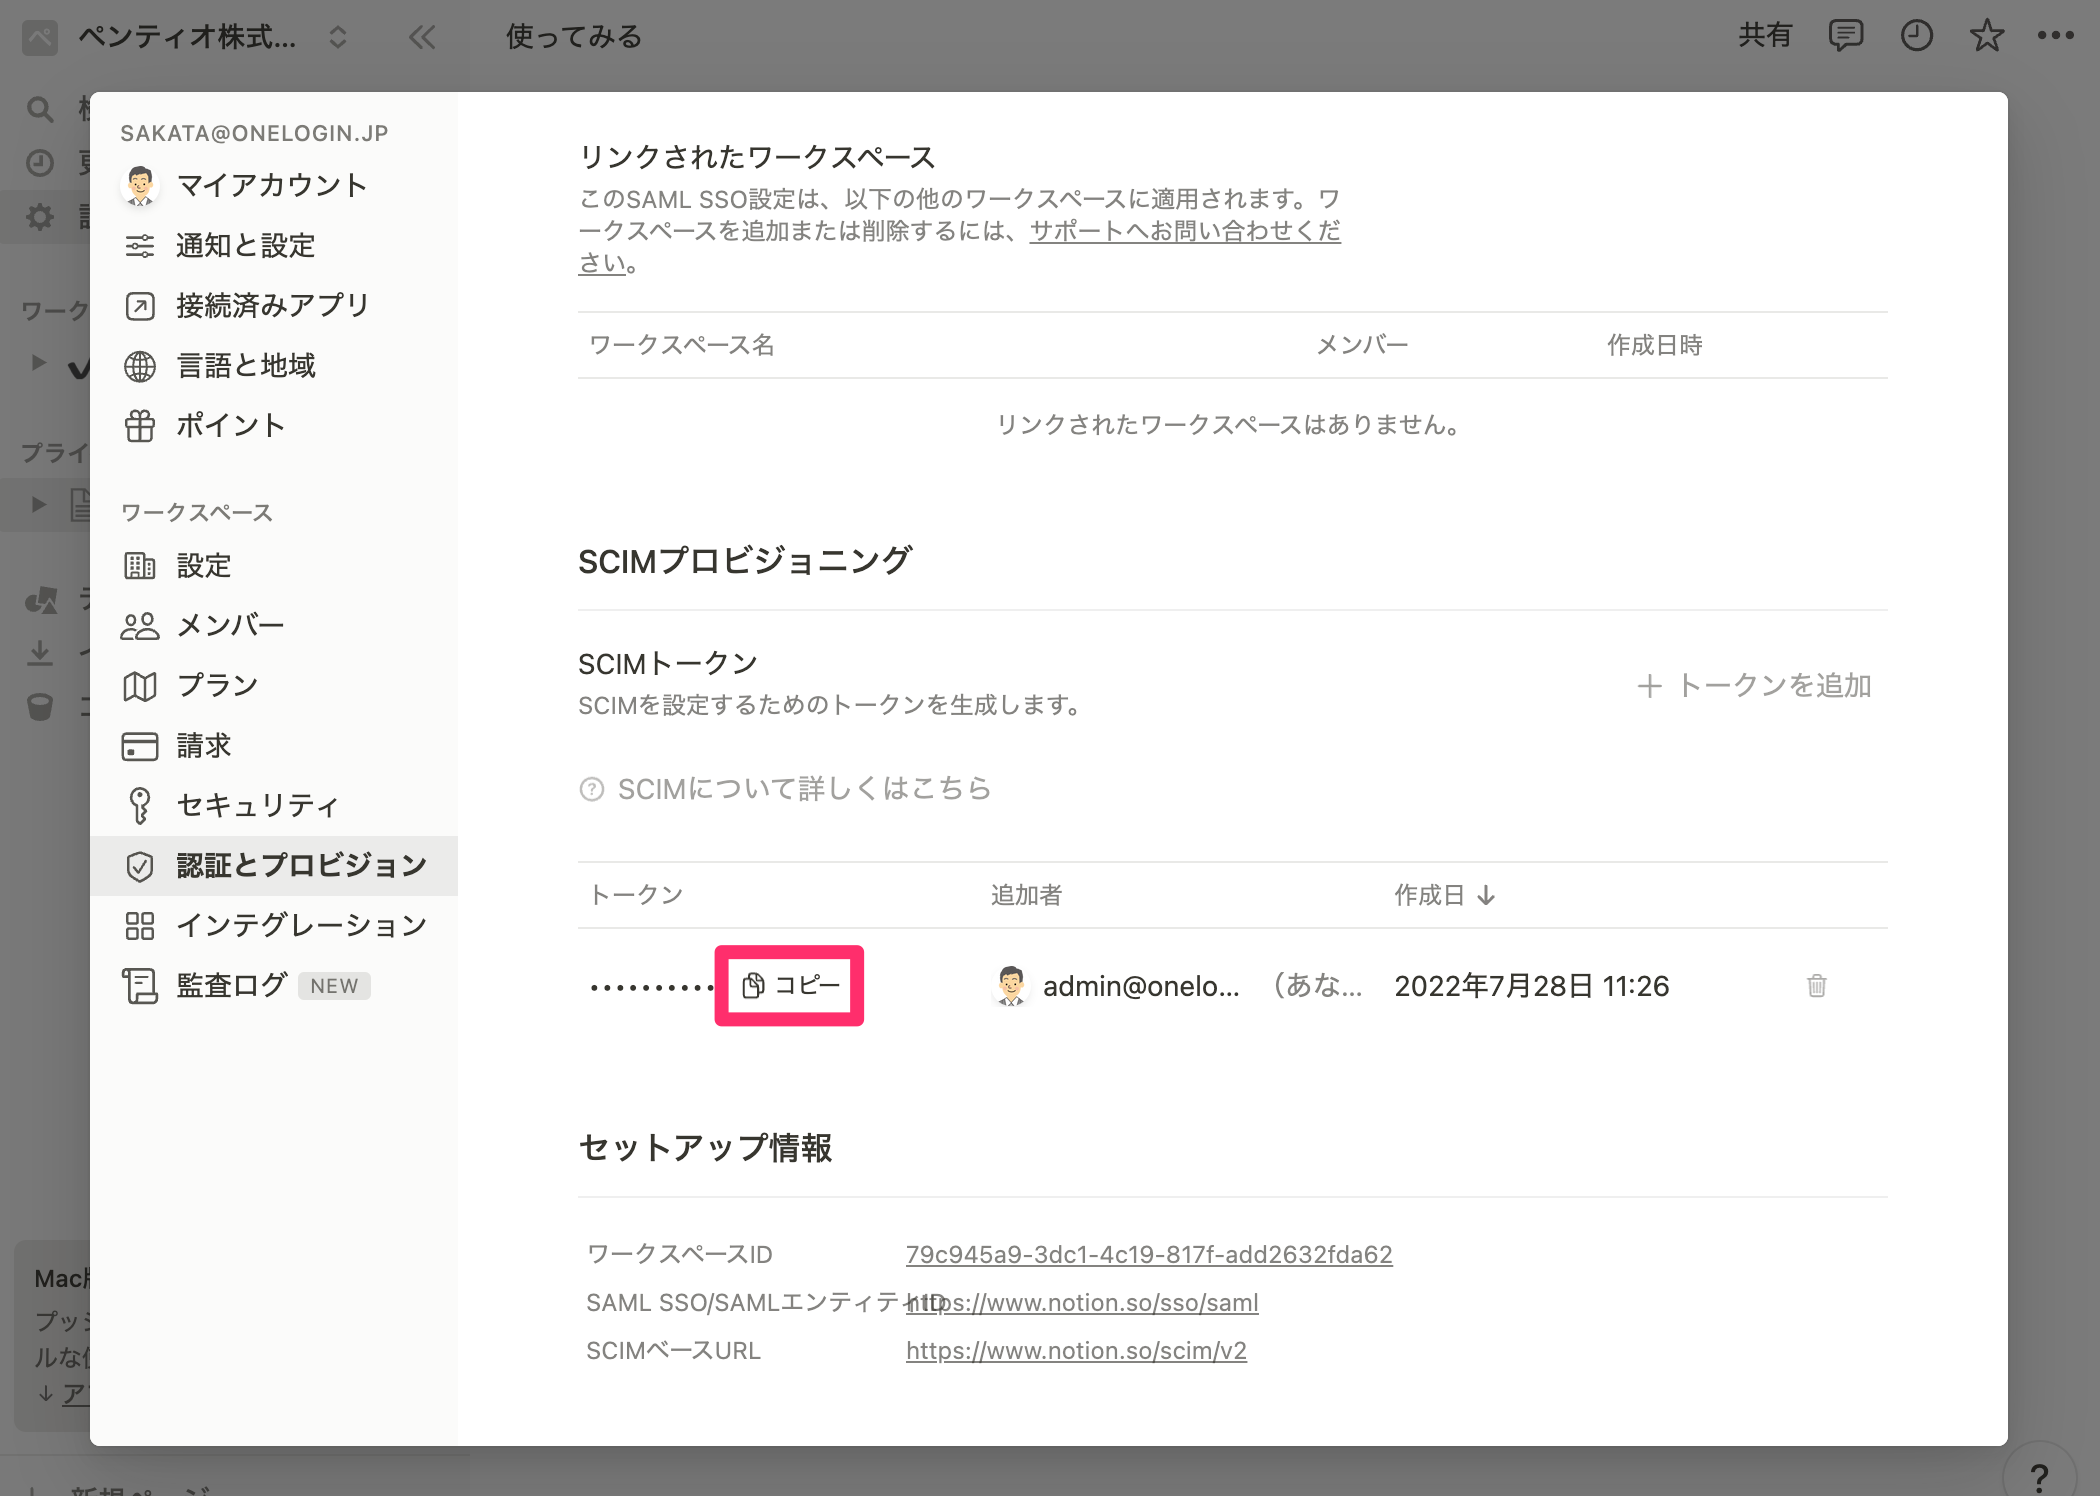Click the credit card icon for 請求

[x=140, y=746]
